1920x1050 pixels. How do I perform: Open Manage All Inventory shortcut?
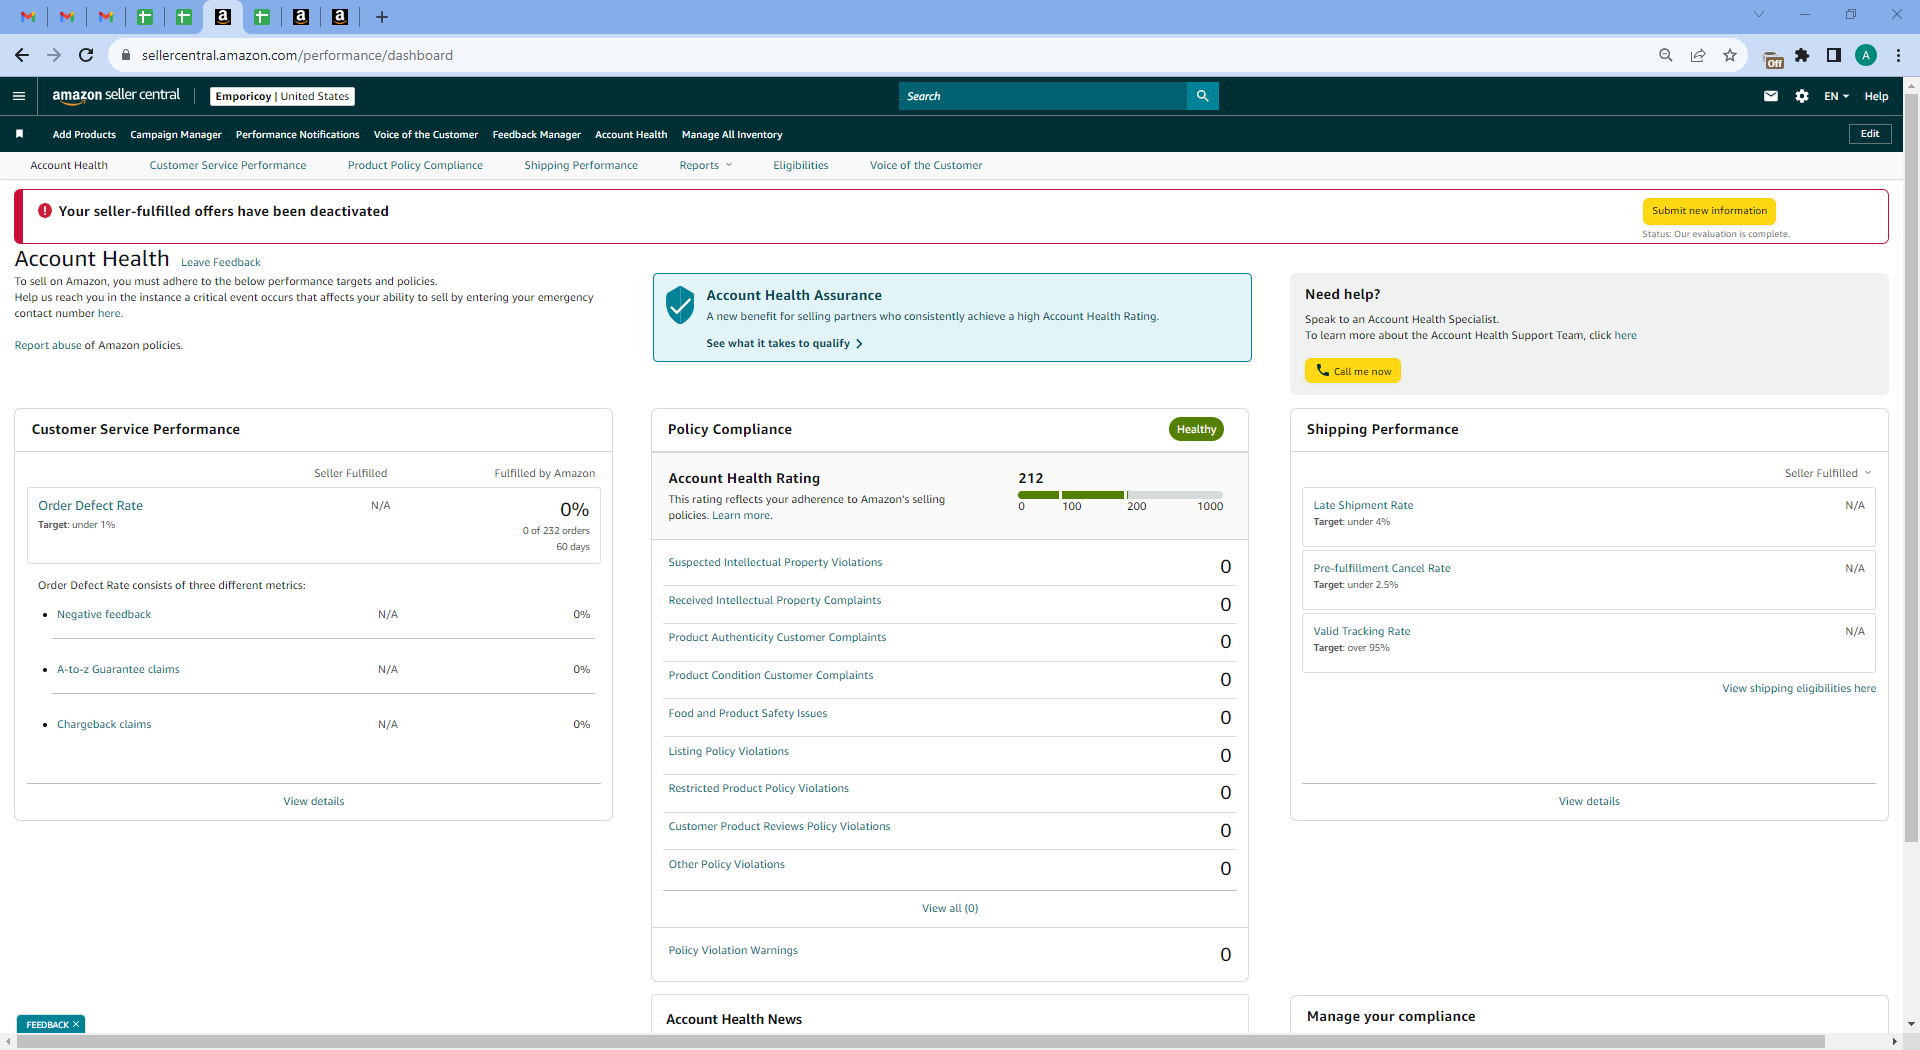click(x=732, y=134)
